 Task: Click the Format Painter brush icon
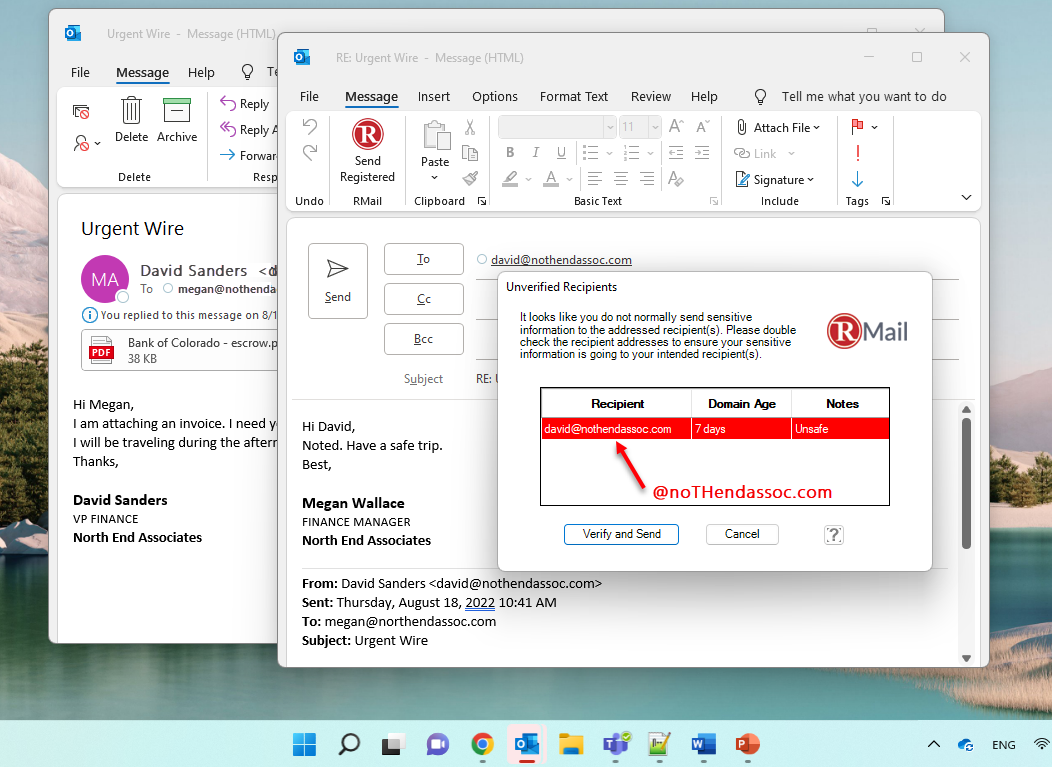pyautogui.click(x=470, y=179)
